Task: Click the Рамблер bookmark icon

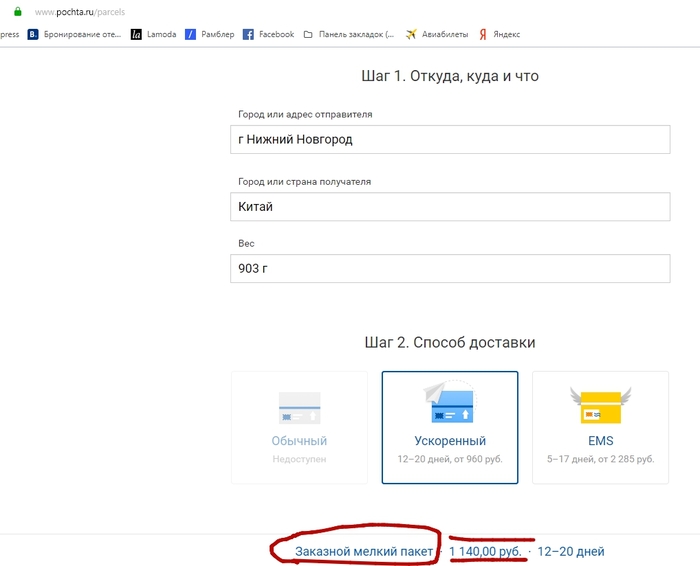Action: 190,34
